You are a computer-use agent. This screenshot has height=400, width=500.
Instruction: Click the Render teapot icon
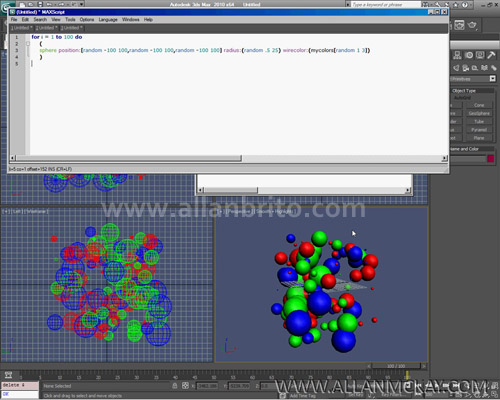(472, 25)
